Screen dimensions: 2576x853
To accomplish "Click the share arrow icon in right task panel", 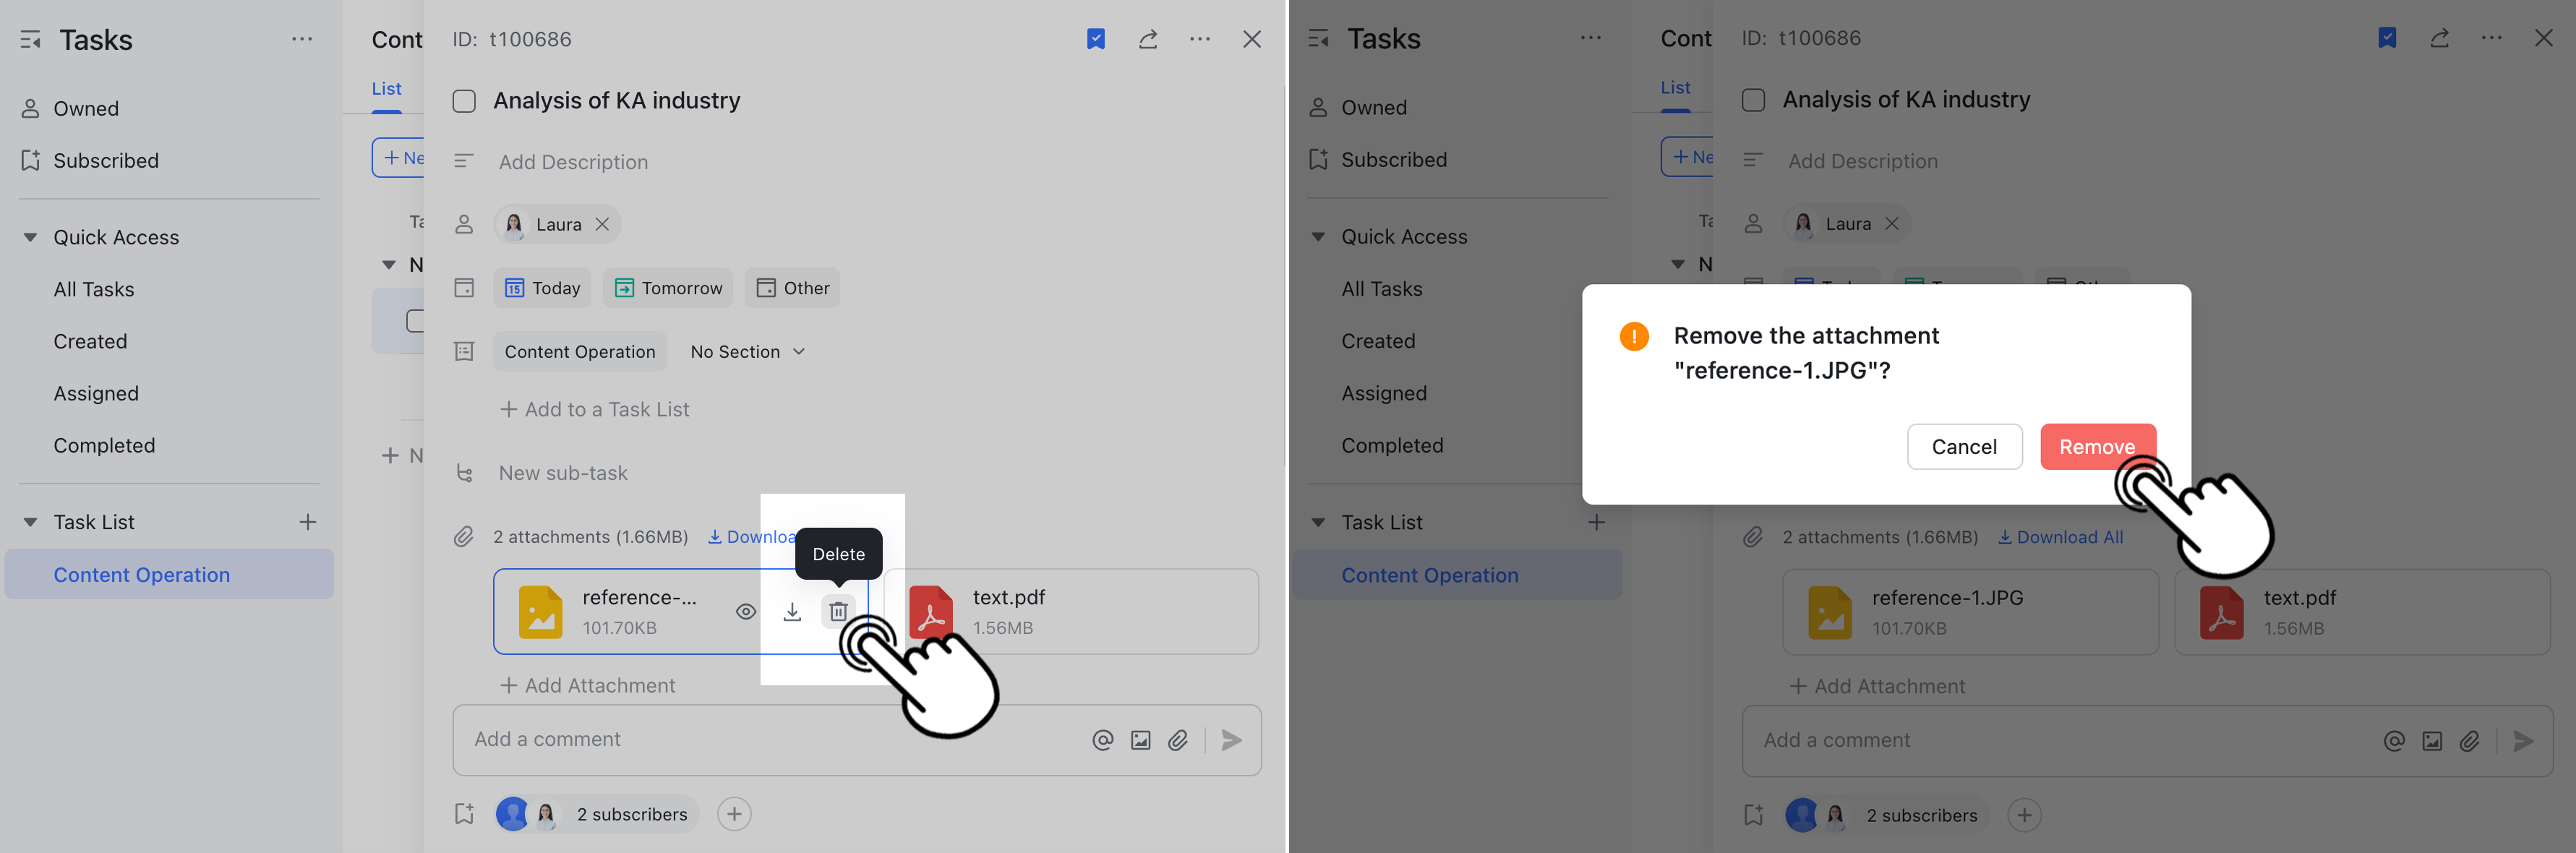I will click(2439, 38).
